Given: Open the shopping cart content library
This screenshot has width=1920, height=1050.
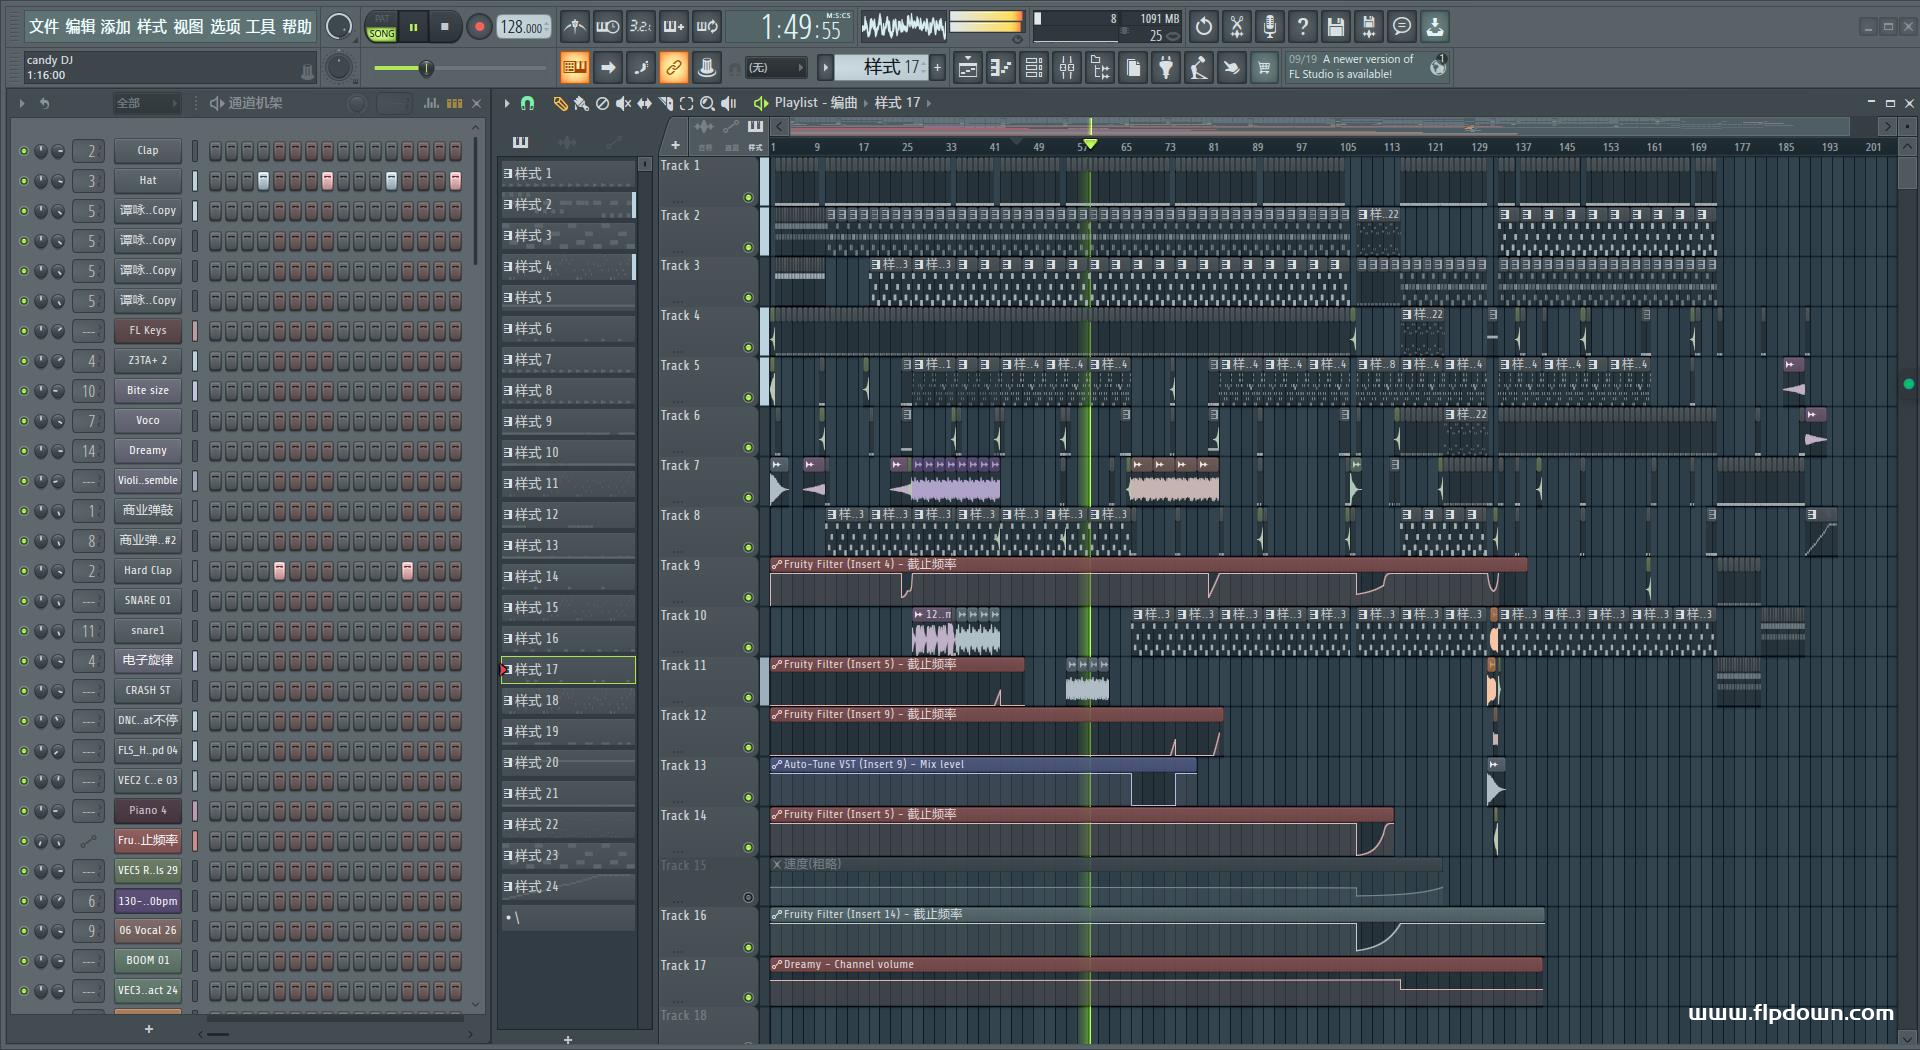Looking at the screenshot, I should click(x=1264, y=67).
